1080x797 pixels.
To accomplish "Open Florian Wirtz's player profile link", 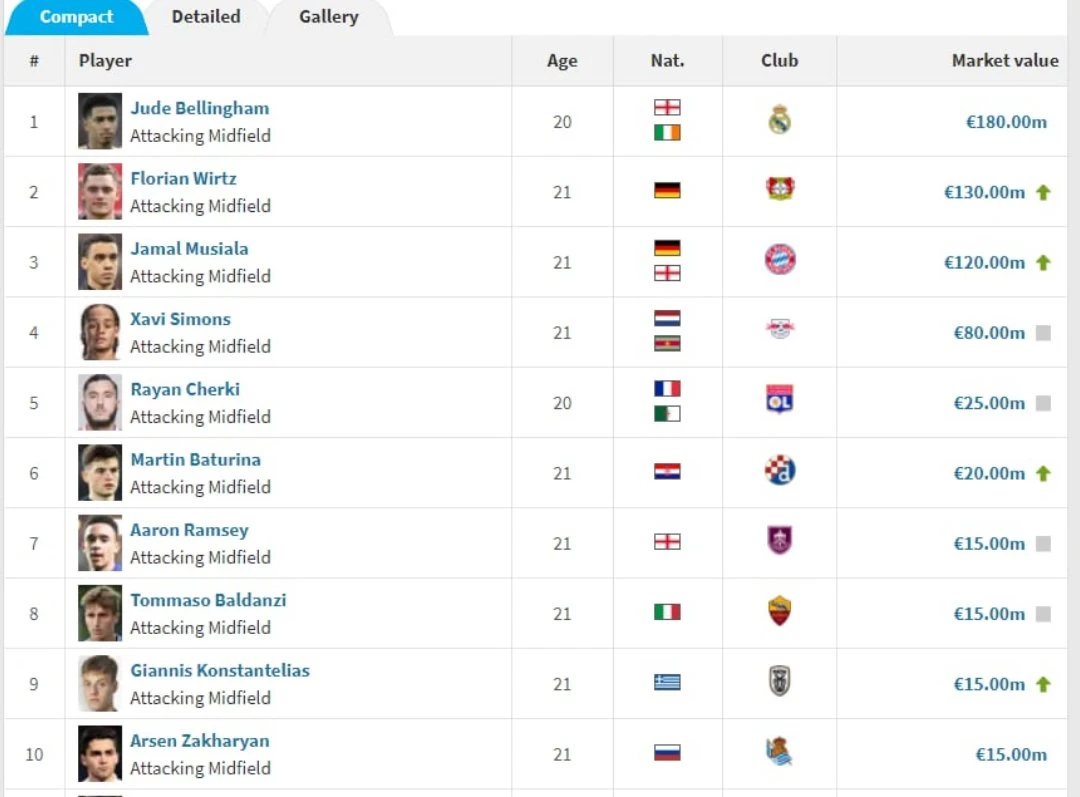I will [183, 179].
